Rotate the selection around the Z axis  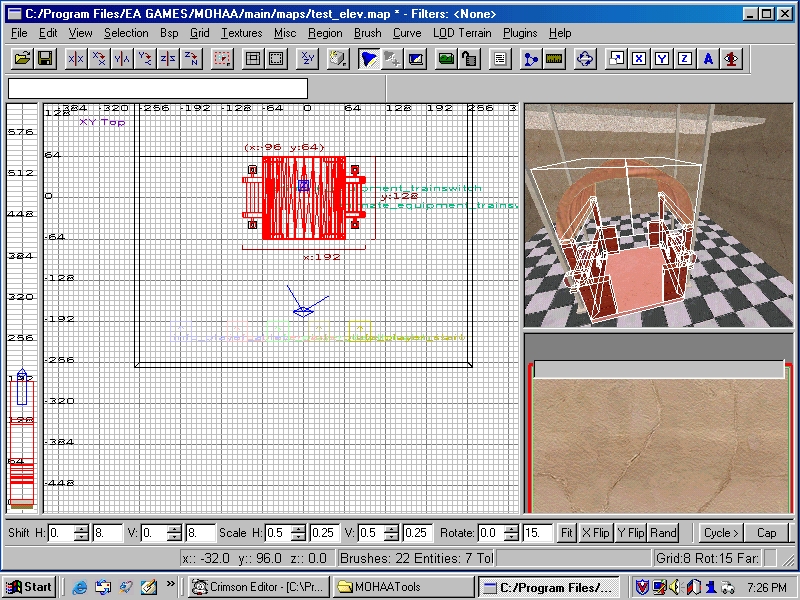(x=191, y=59)
